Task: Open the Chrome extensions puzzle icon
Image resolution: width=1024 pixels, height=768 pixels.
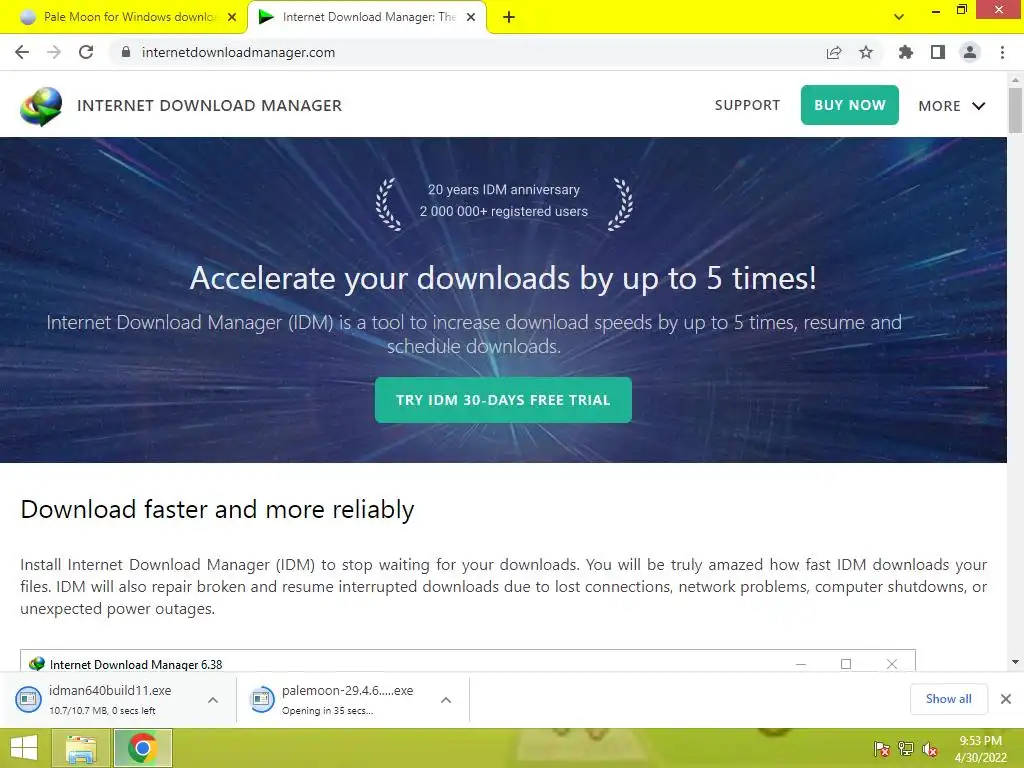Action: (x=906, y=52)
